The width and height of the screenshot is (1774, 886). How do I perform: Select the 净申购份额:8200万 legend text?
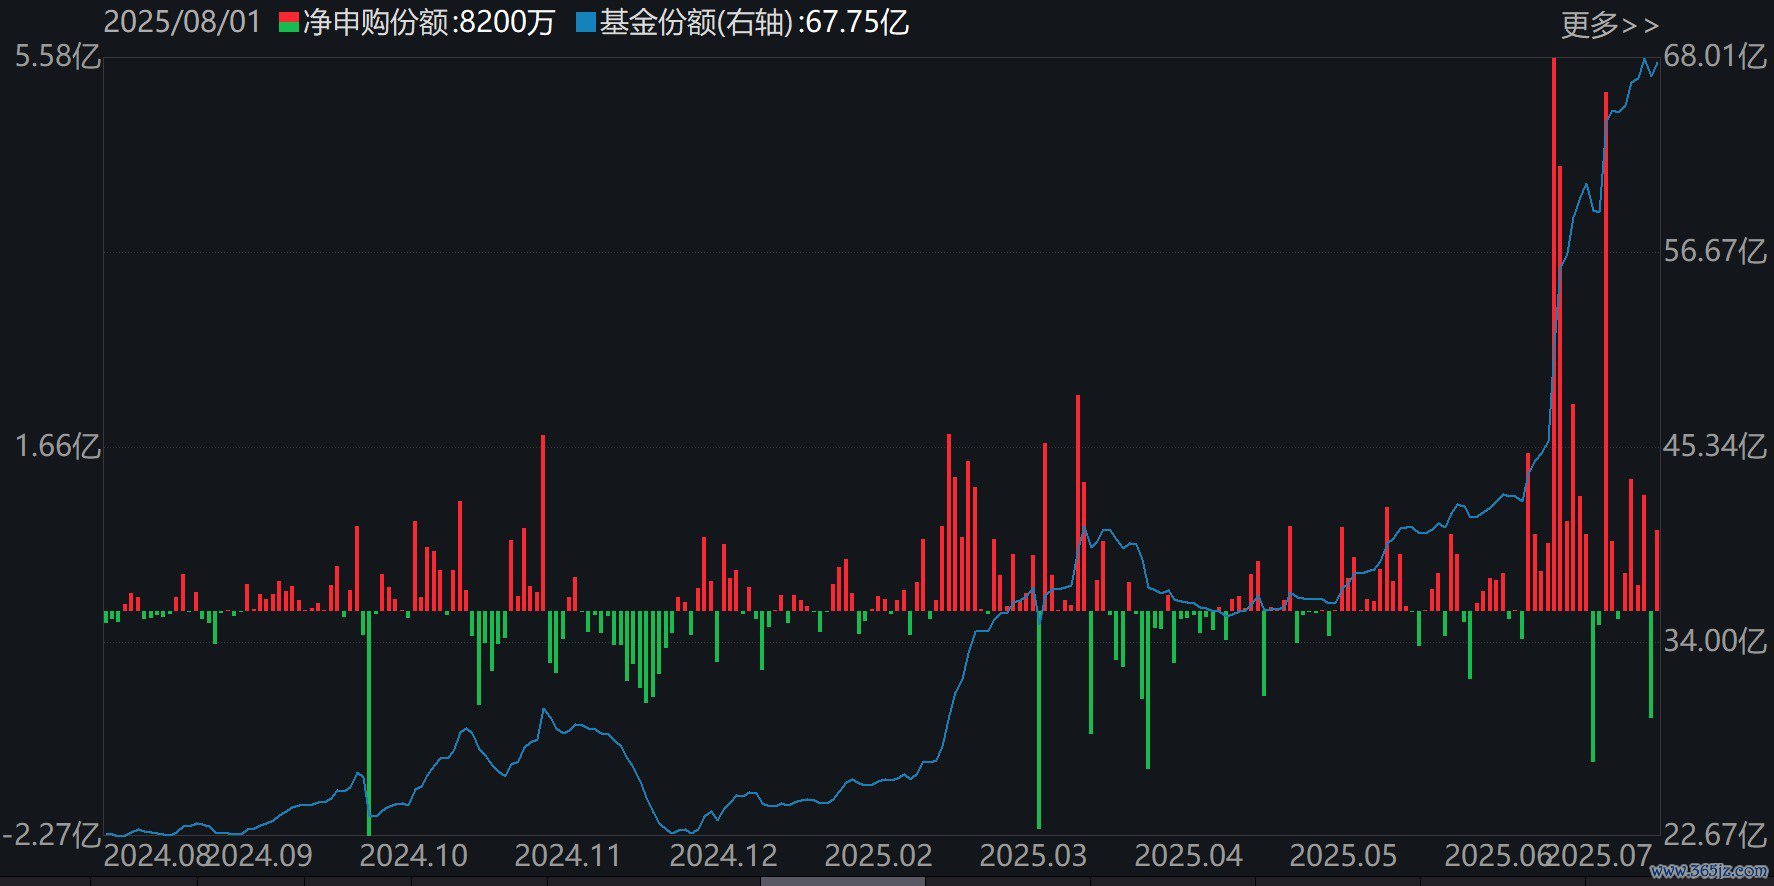point(428,23)
